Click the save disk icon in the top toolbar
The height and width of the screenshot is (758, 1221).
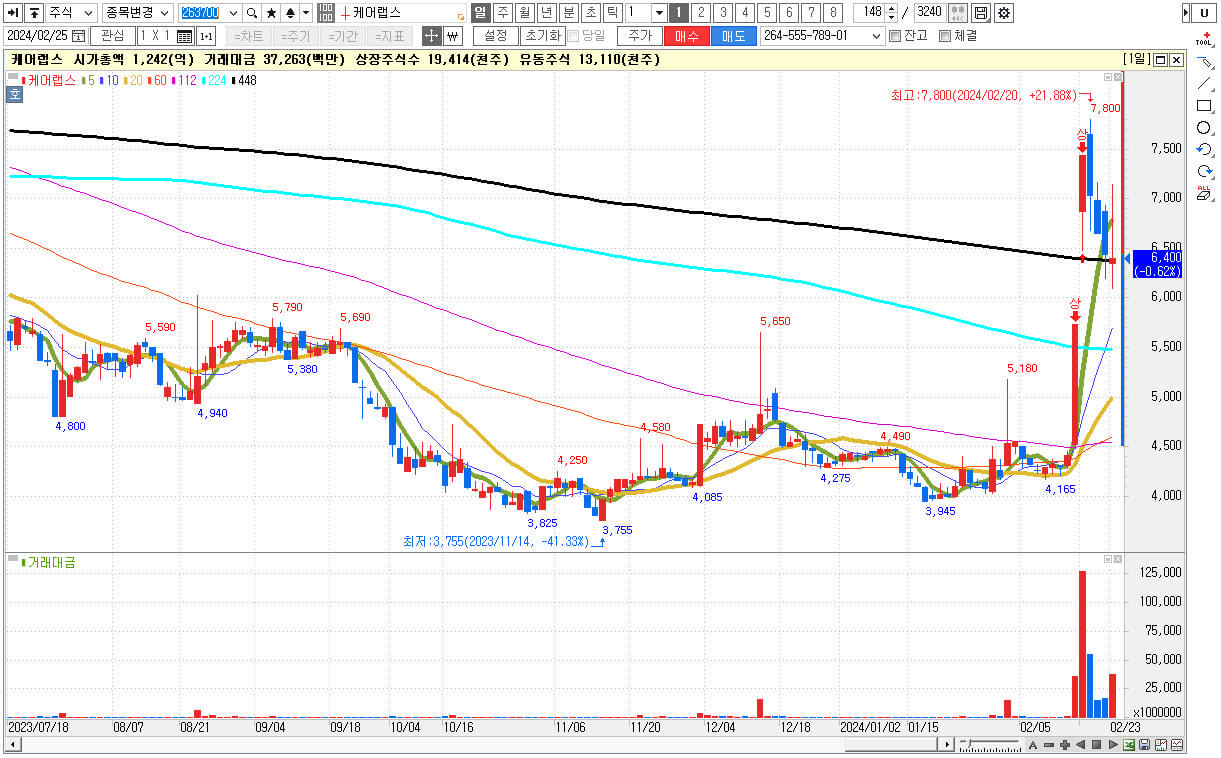[980, 13]
